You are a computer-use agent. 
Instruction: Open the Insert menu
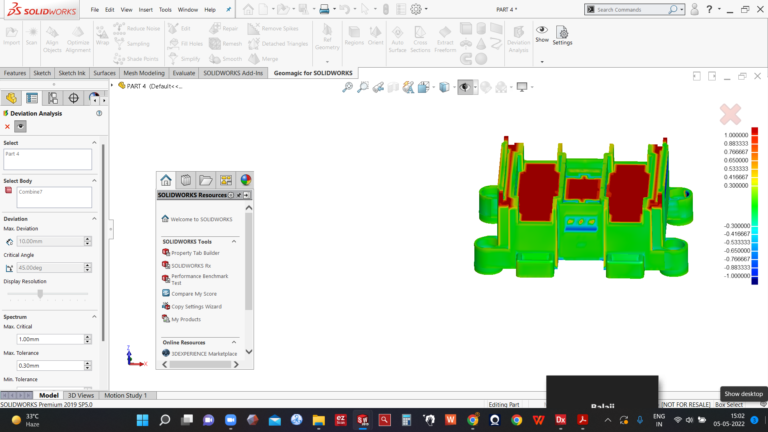tap(145, 9)
